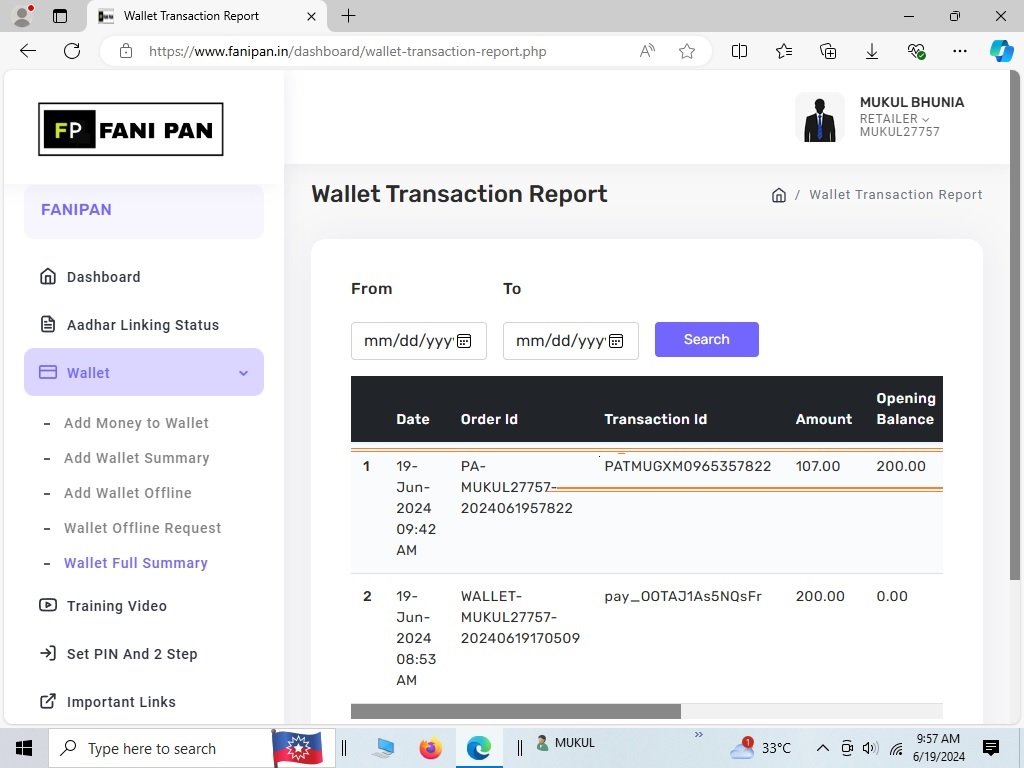Go to Aadhar Linking Status
The width and height of the screenshot is (1024, 768).
tap(142, 325)
